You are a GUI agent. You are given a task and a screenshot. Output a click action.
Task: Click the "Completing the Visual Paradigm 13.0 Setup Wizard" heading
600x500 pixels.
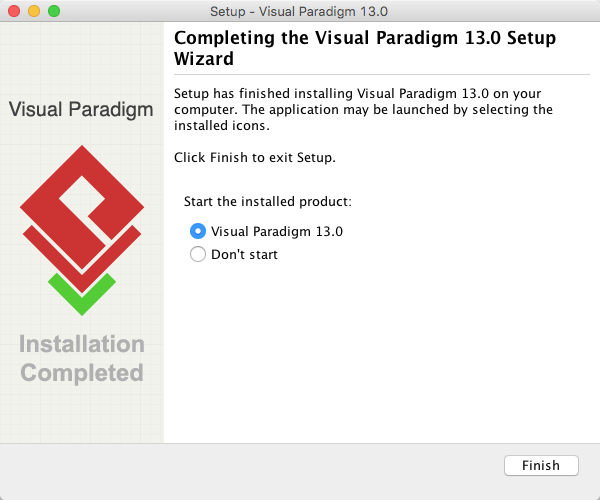tap(365, 48)
